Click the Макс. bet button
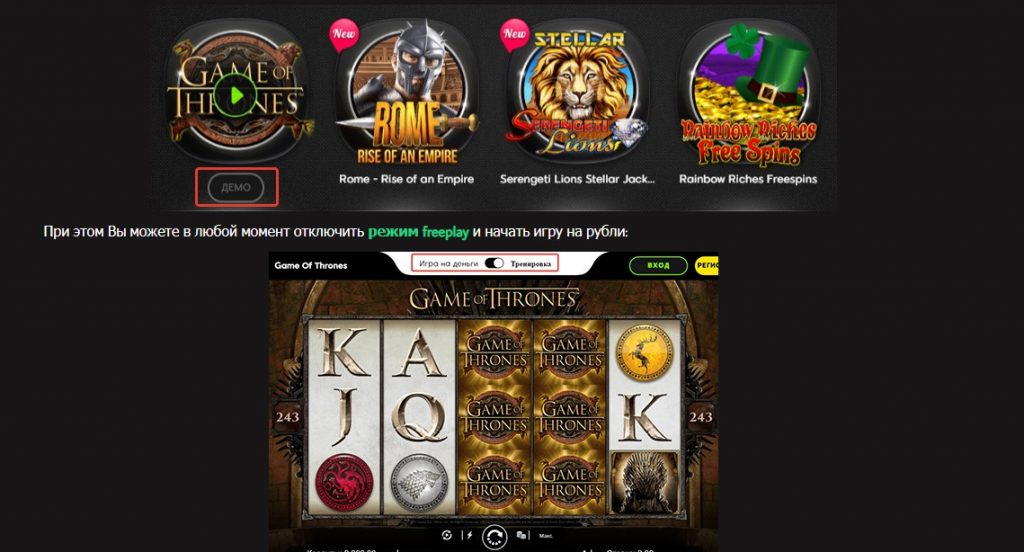This screenshot has height=552, width=1024. (546, 536)
